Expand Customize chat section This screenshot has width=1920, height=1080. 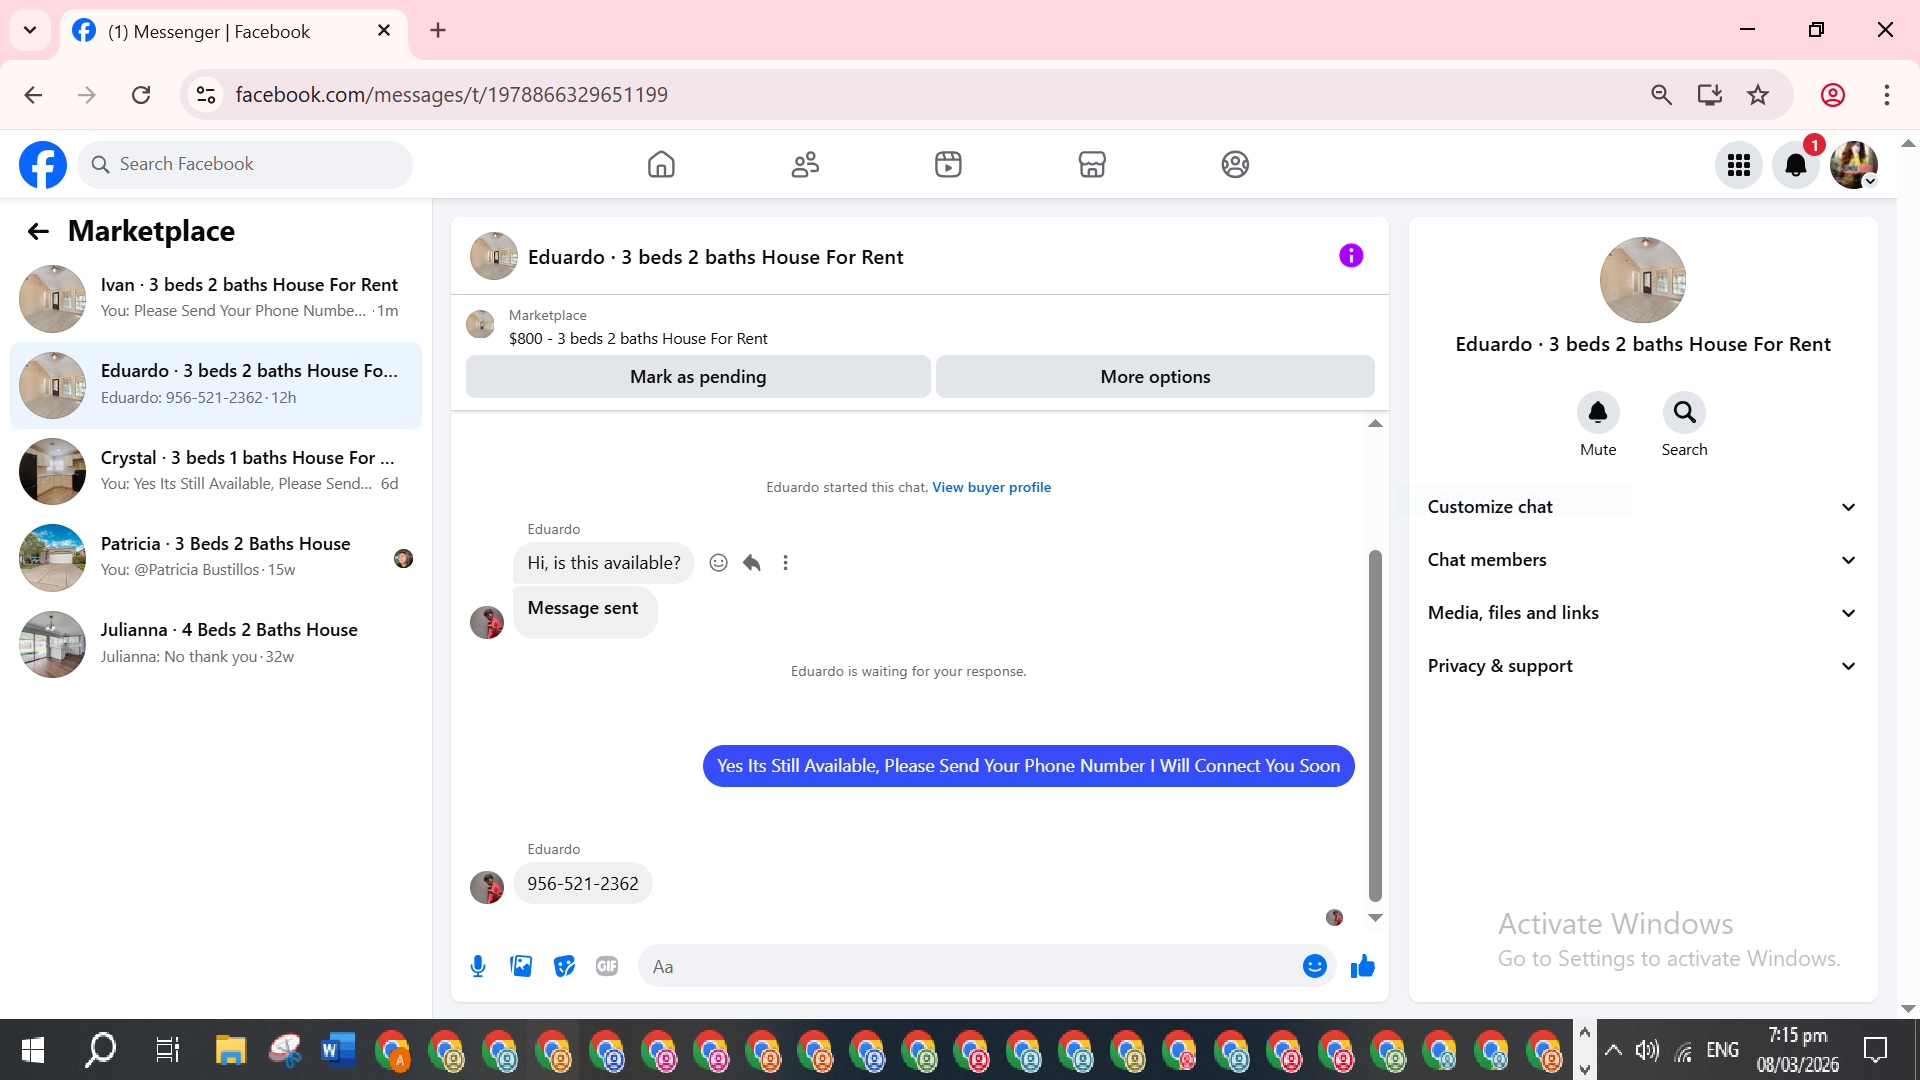(1642, 507)
